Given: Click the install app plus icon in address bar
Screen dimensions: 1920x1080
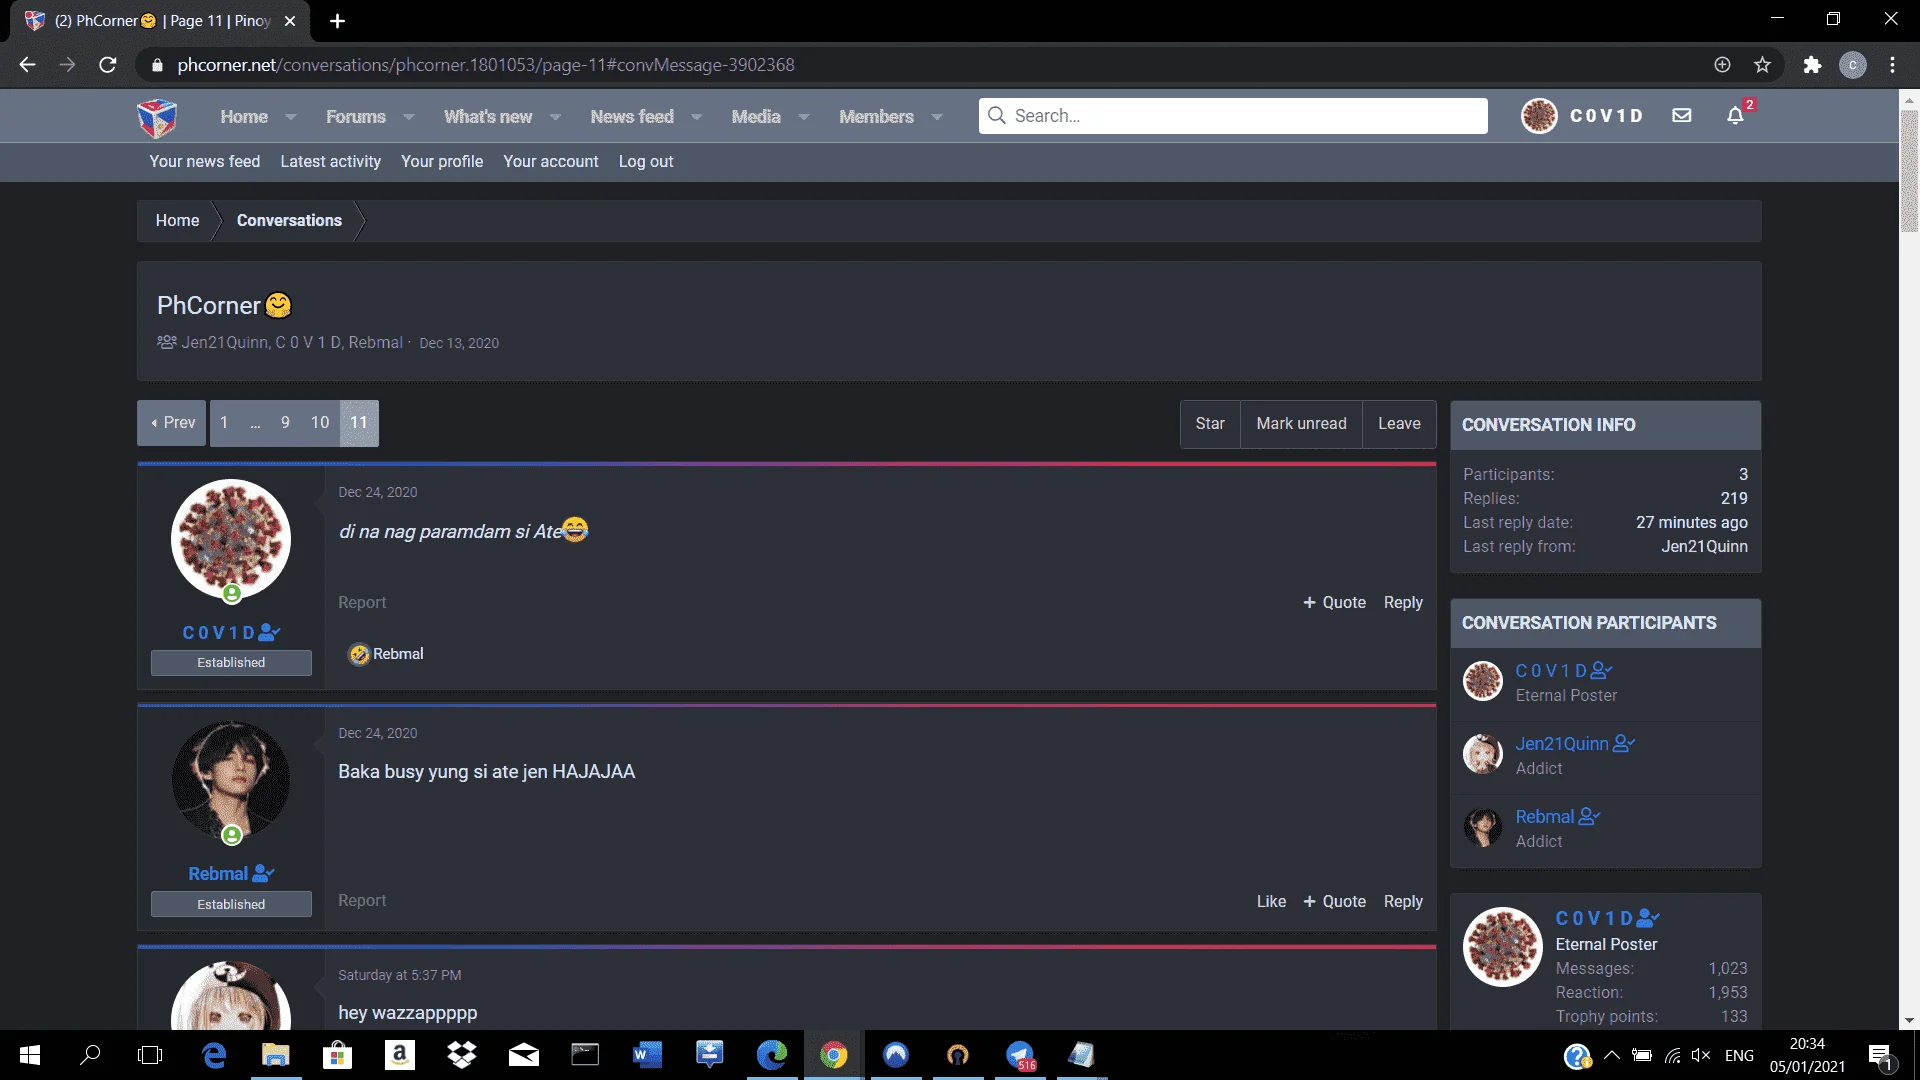Looking at the screenshot, I should [x=1722, y=65].
